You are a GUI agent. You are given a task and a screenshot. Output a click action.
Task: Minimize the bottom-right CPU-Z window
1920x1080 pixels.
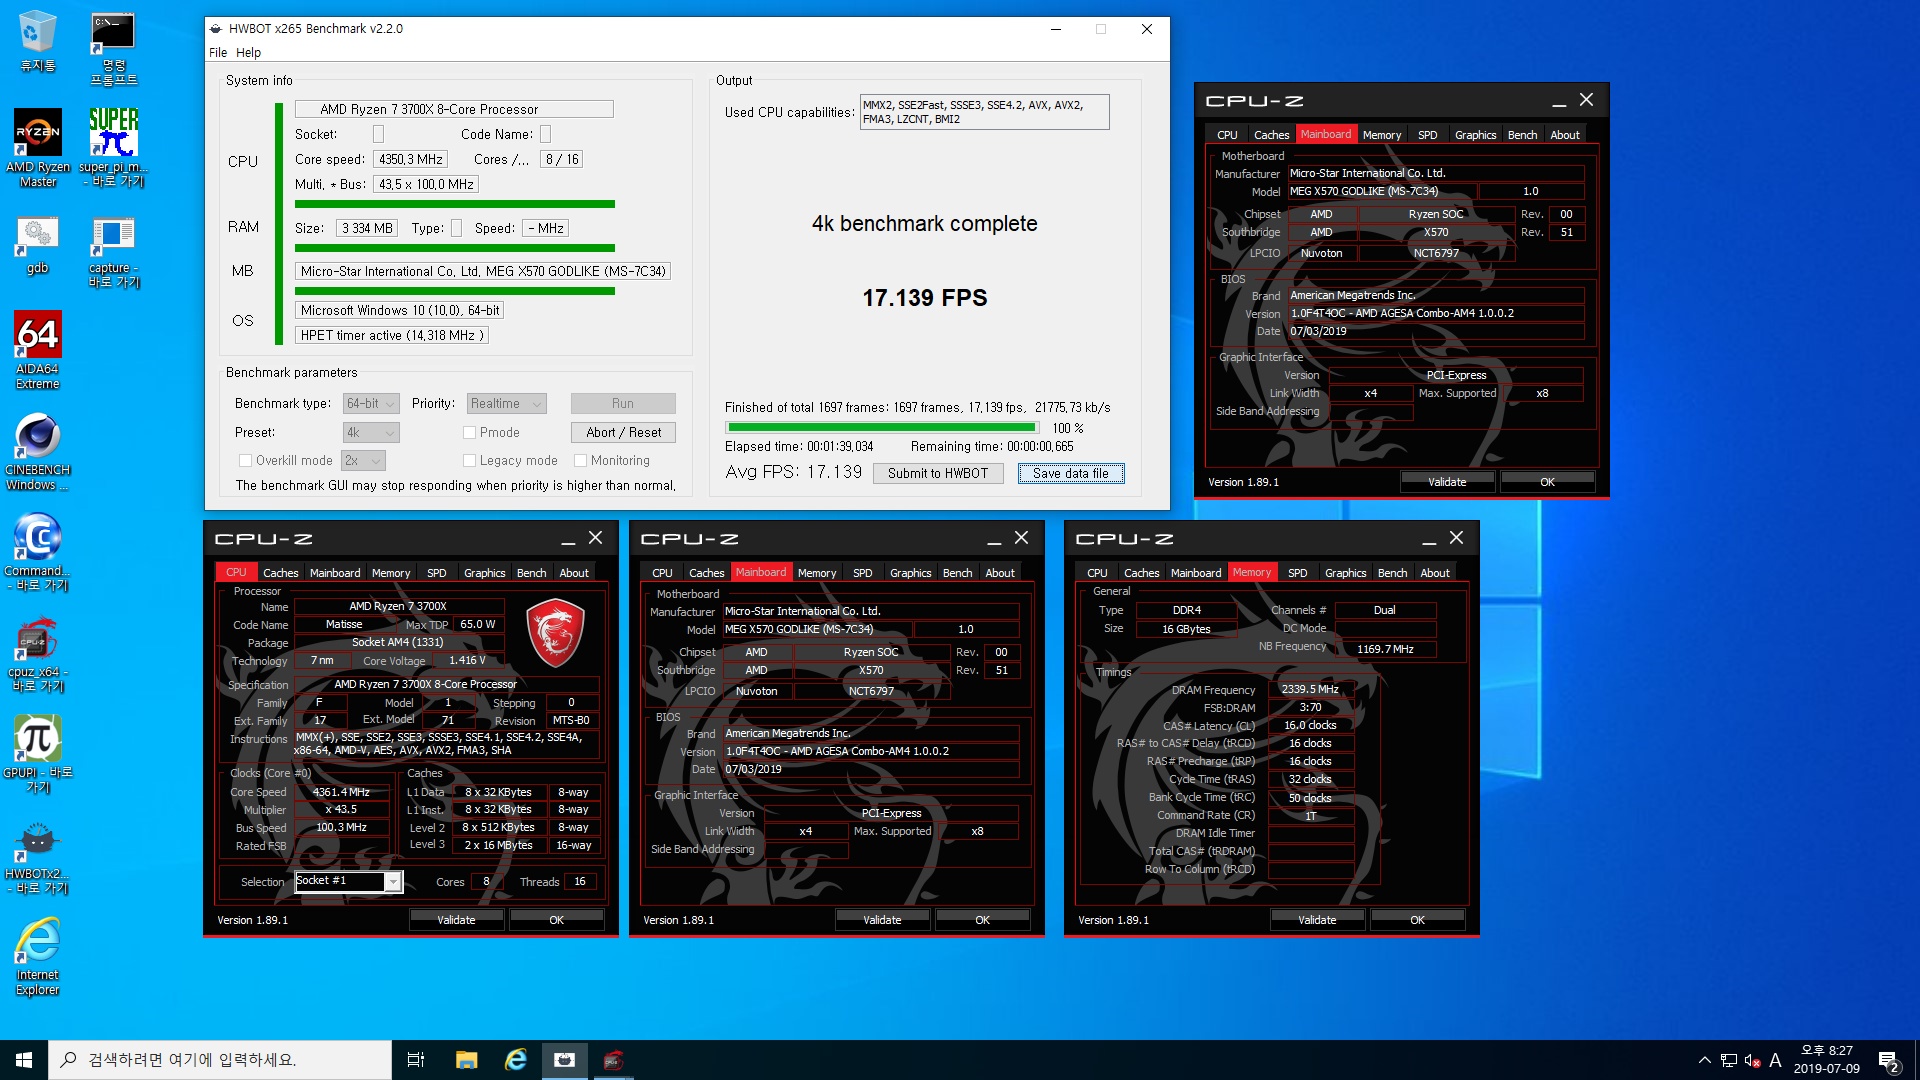tap(1429, 539)
